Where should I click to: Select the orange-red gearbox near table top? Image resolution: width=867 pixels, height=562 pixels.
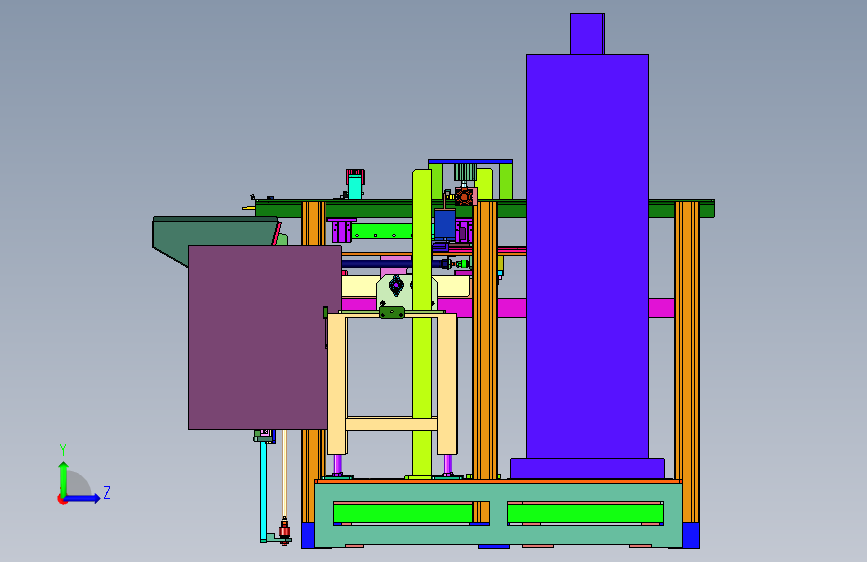tap(464, 196)
